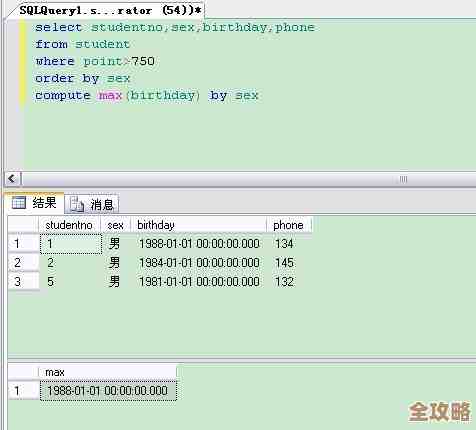Viewport: 476px width, 430px height.
Task: Click the 'from student' line in editor
Action: coord(82,44)
